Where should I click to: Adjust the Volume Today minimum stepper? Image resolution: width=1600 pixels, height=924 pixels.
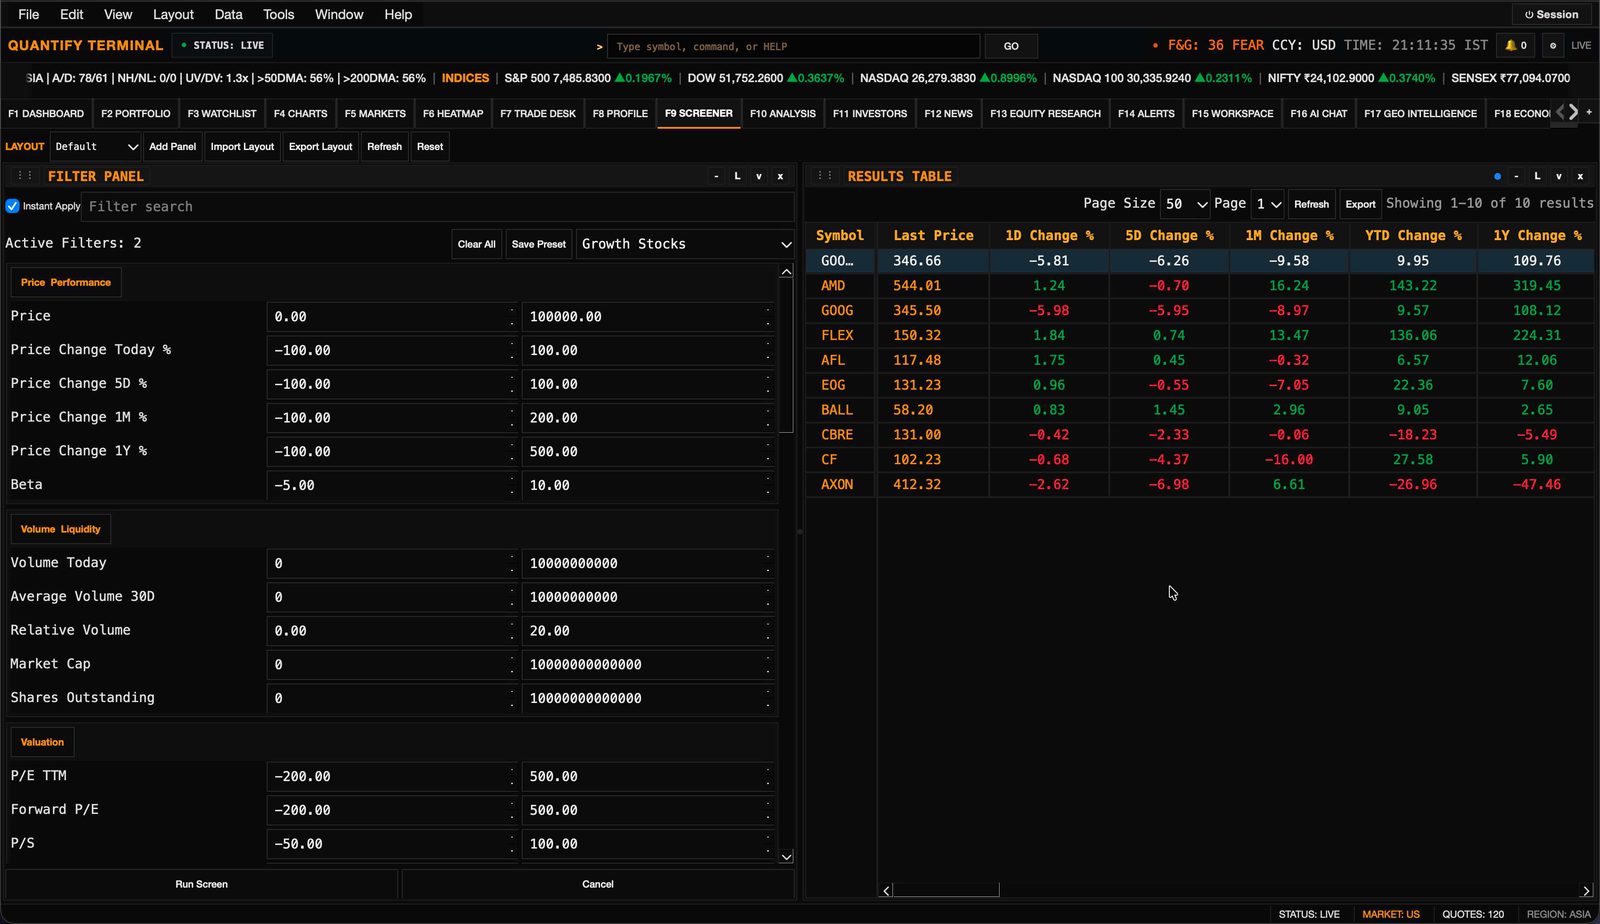(x=512, y=563)
